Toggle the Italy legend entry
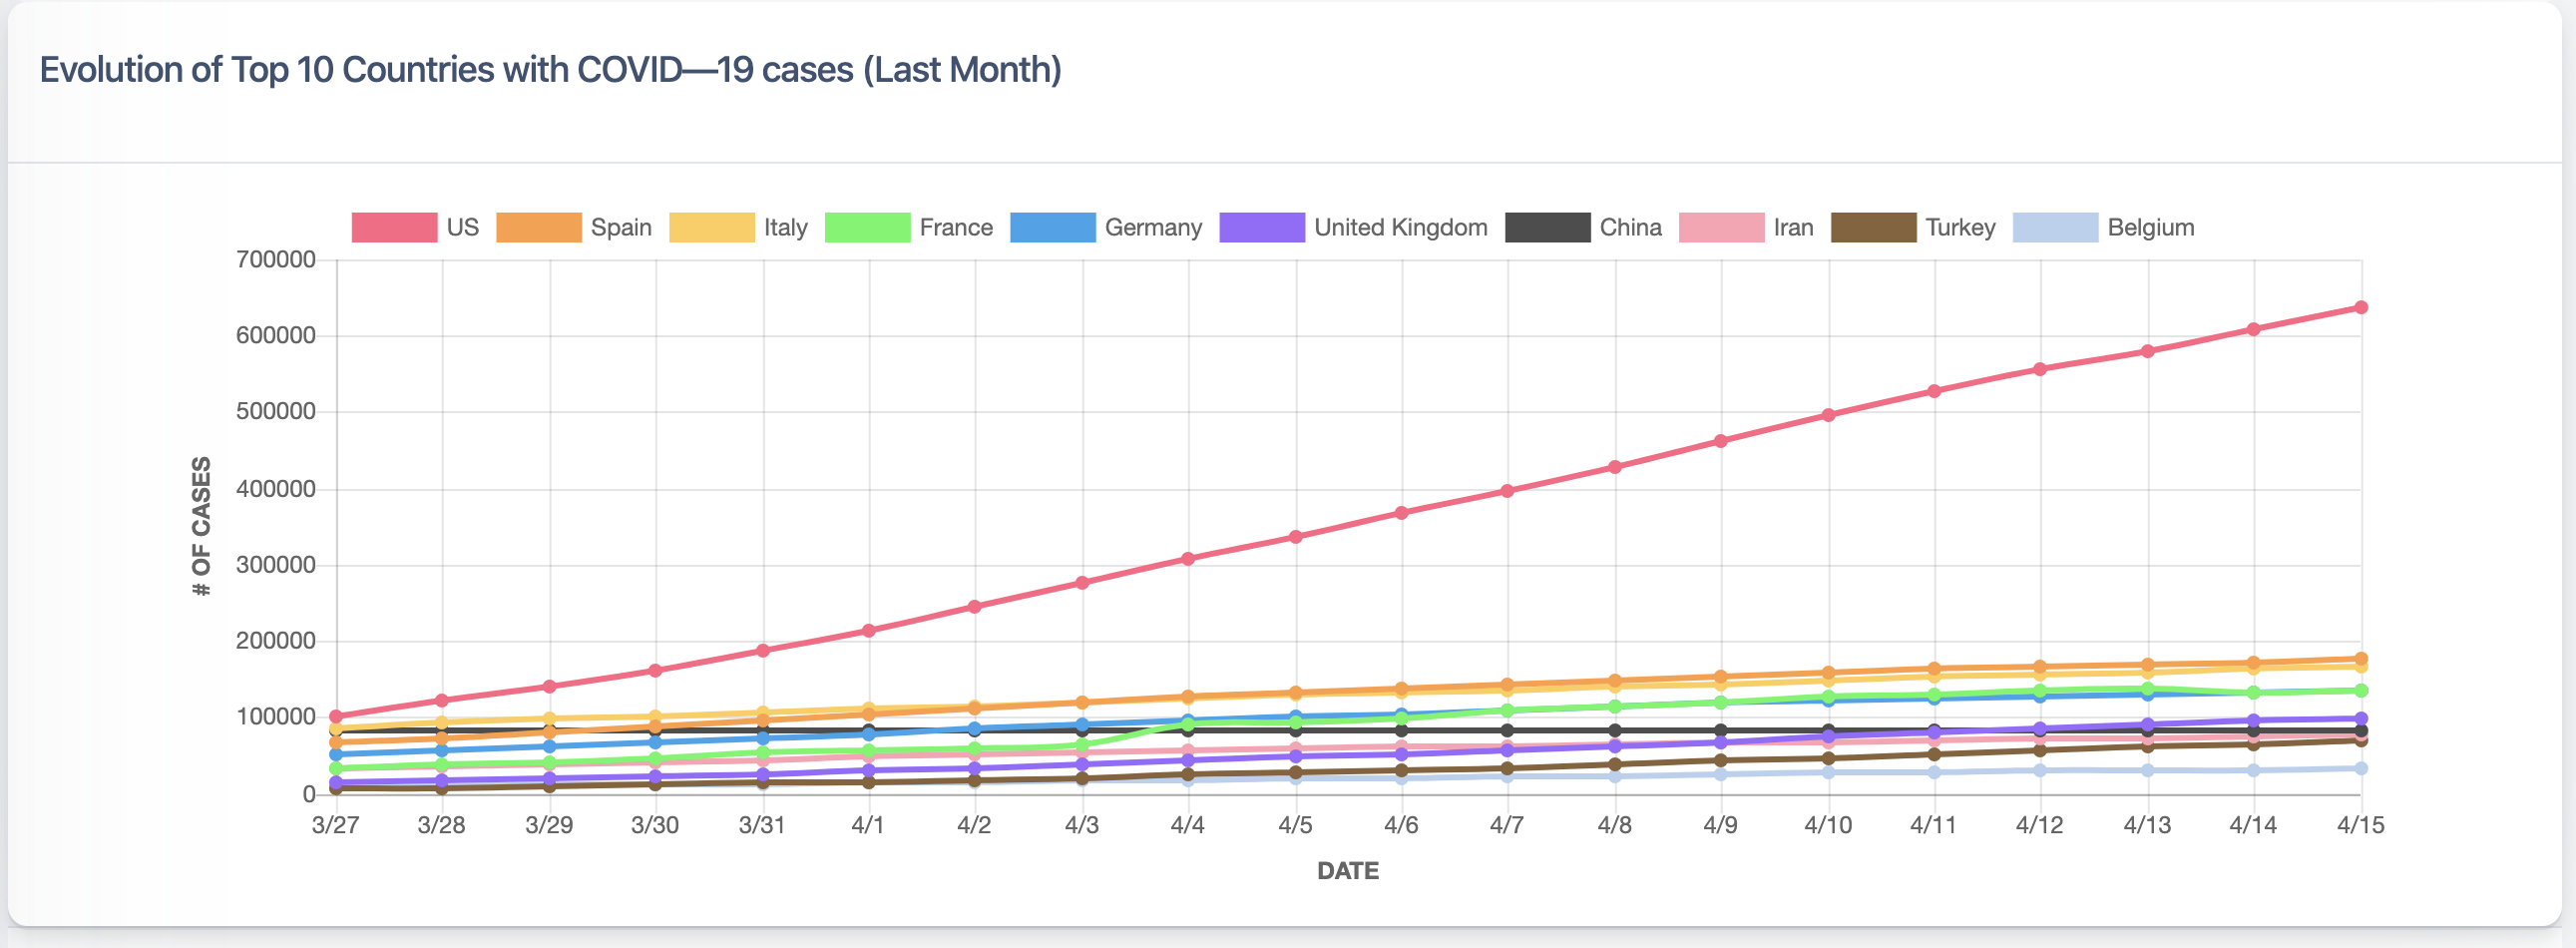This screenshot has width=2576, height=948. [713, 227]
